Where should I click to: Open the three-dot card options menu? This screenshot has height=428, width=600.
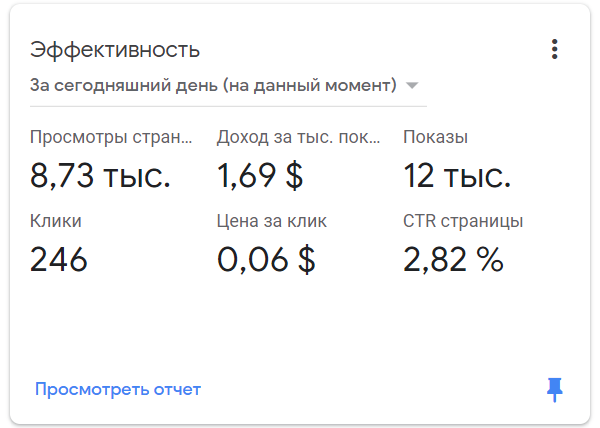coord(554,49)
